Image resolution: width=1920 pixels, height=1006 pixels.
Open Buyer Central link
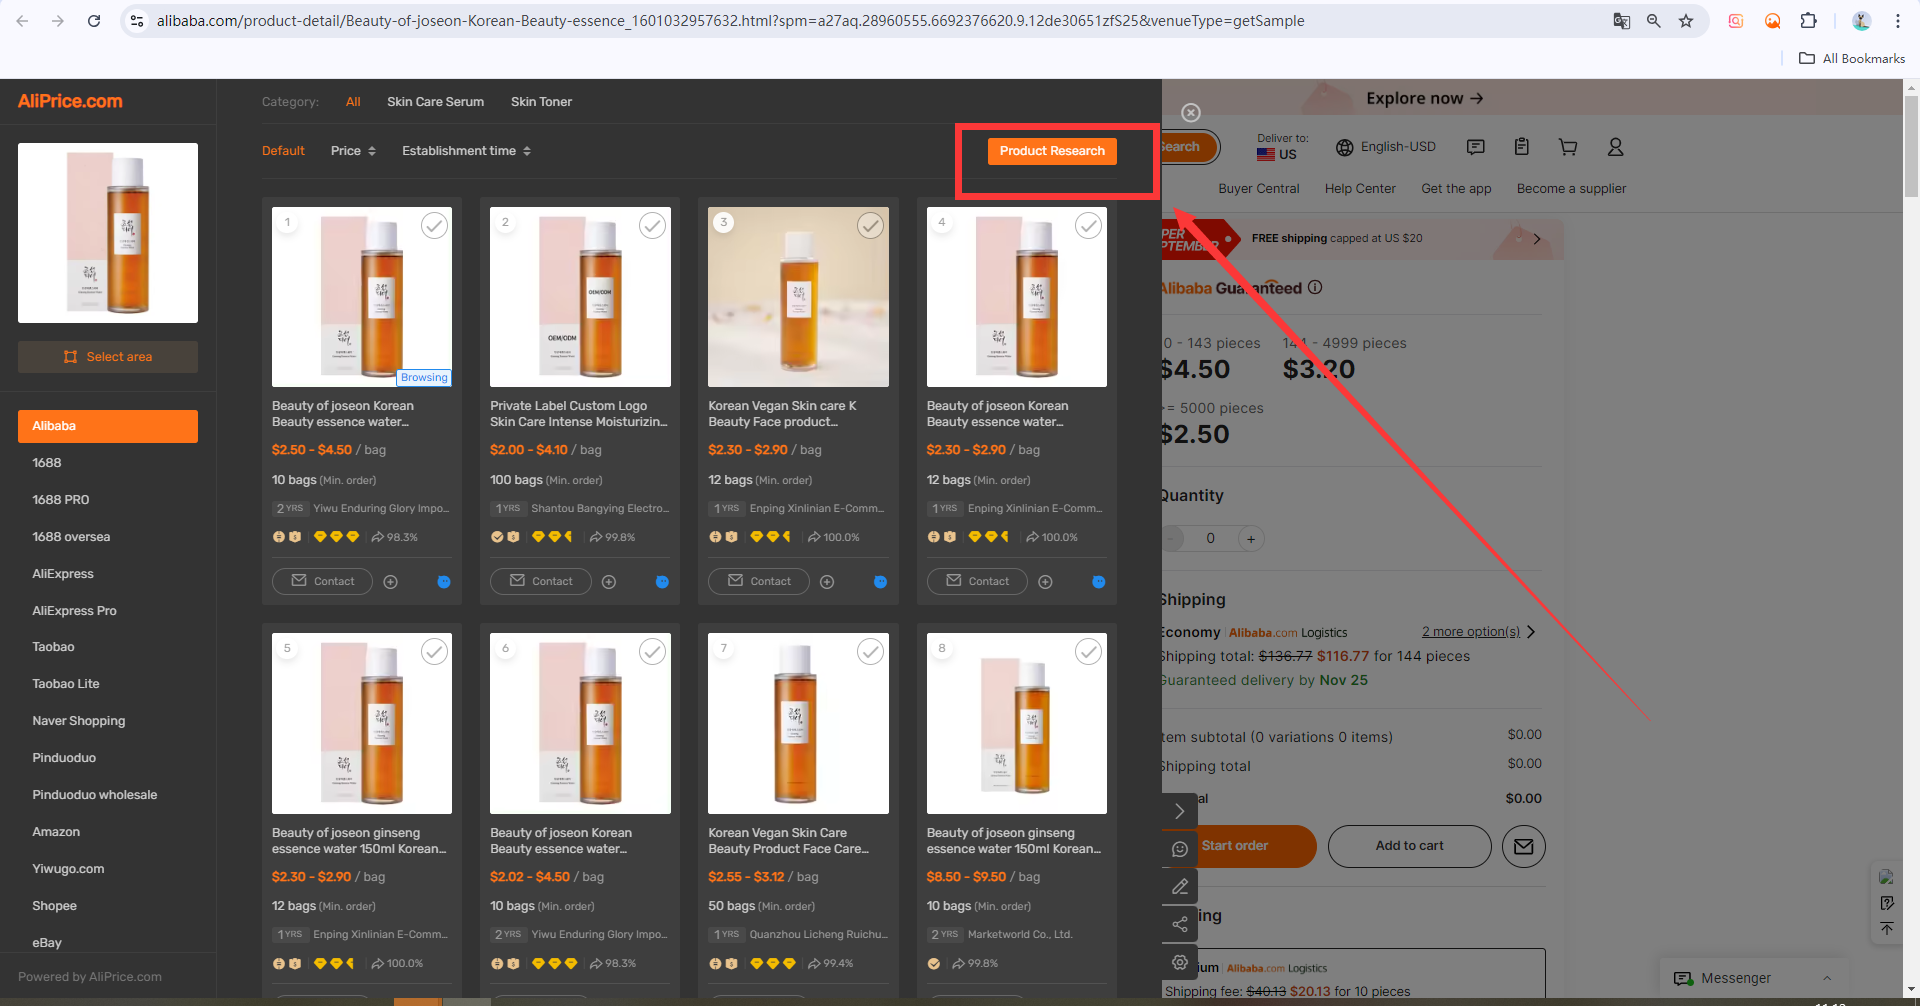[1258, 189]
